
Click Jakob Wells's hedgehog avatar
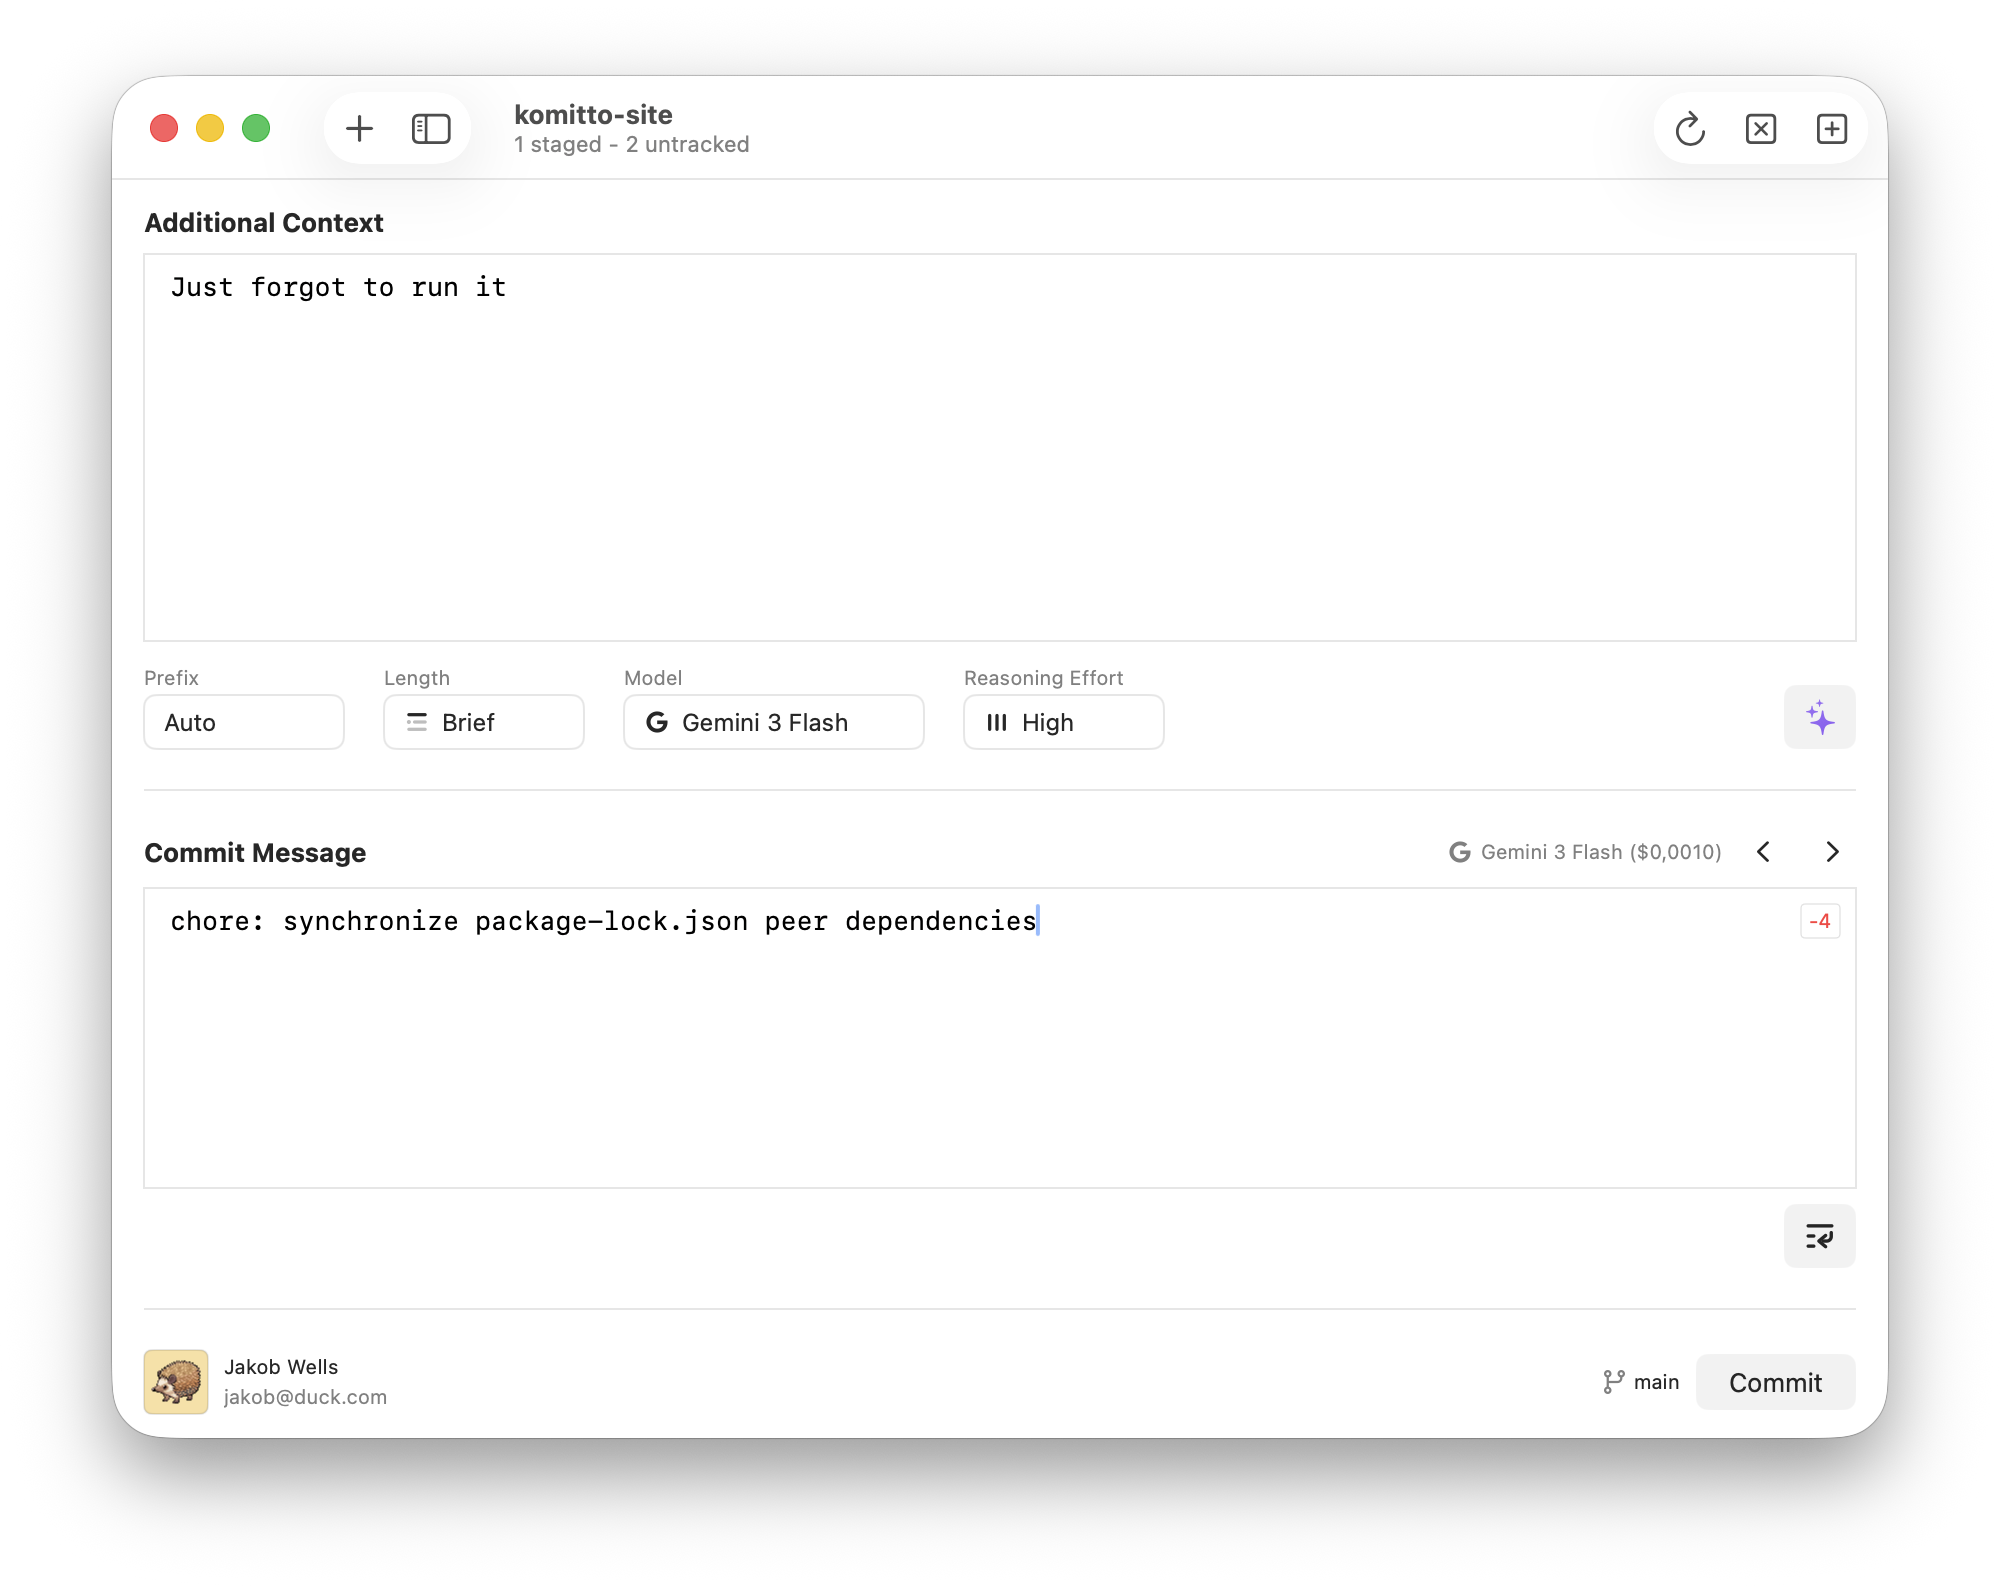pos(176,1381)
